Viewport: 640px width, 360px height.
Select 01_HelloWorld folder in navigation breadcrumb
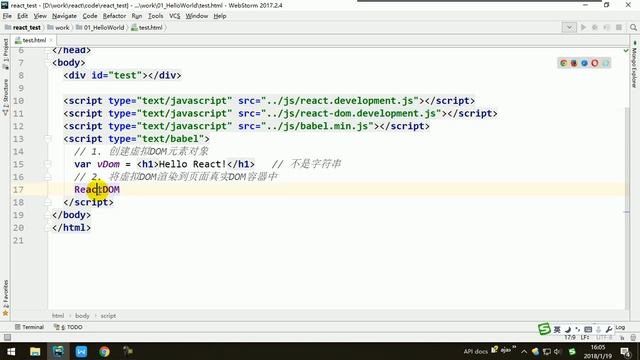click(100, 27)
